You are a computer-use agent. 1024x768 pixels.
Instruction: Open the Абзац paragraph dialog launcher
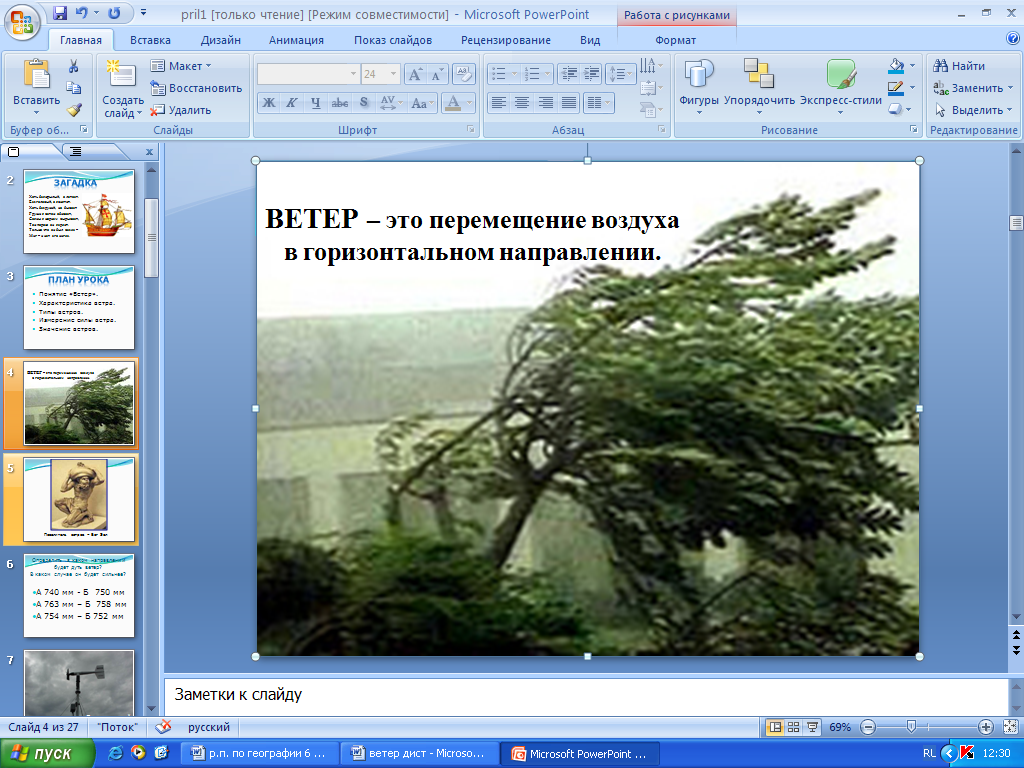tap(662, 129)
